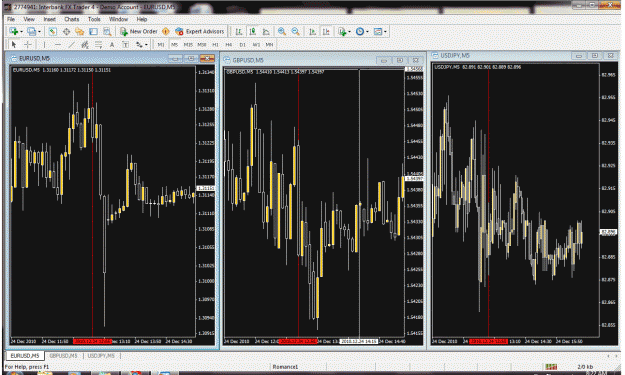The height and width of the screenshot is (375, 625).
Task: Open the Indicators list icon
Action: 342,31
